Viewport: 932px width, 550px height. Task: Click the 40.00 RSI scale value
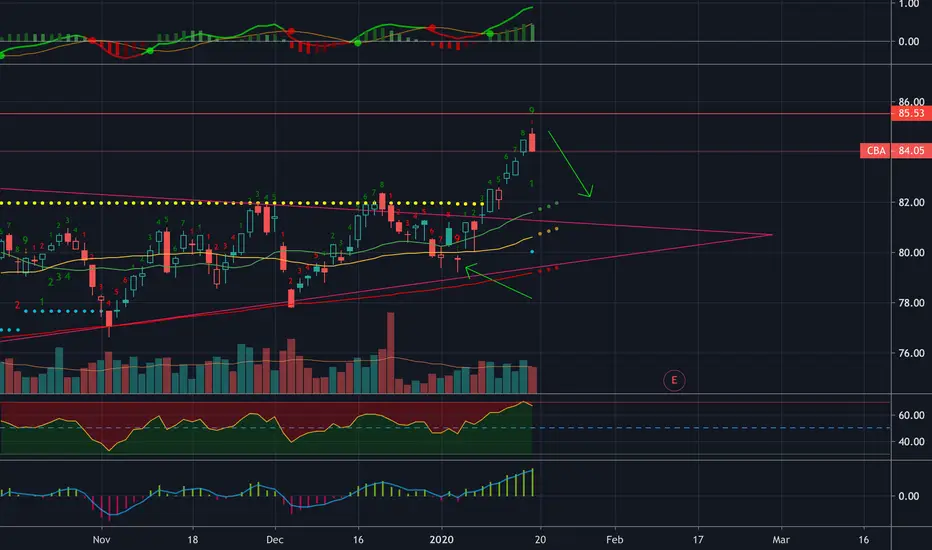tap(911, 441)
